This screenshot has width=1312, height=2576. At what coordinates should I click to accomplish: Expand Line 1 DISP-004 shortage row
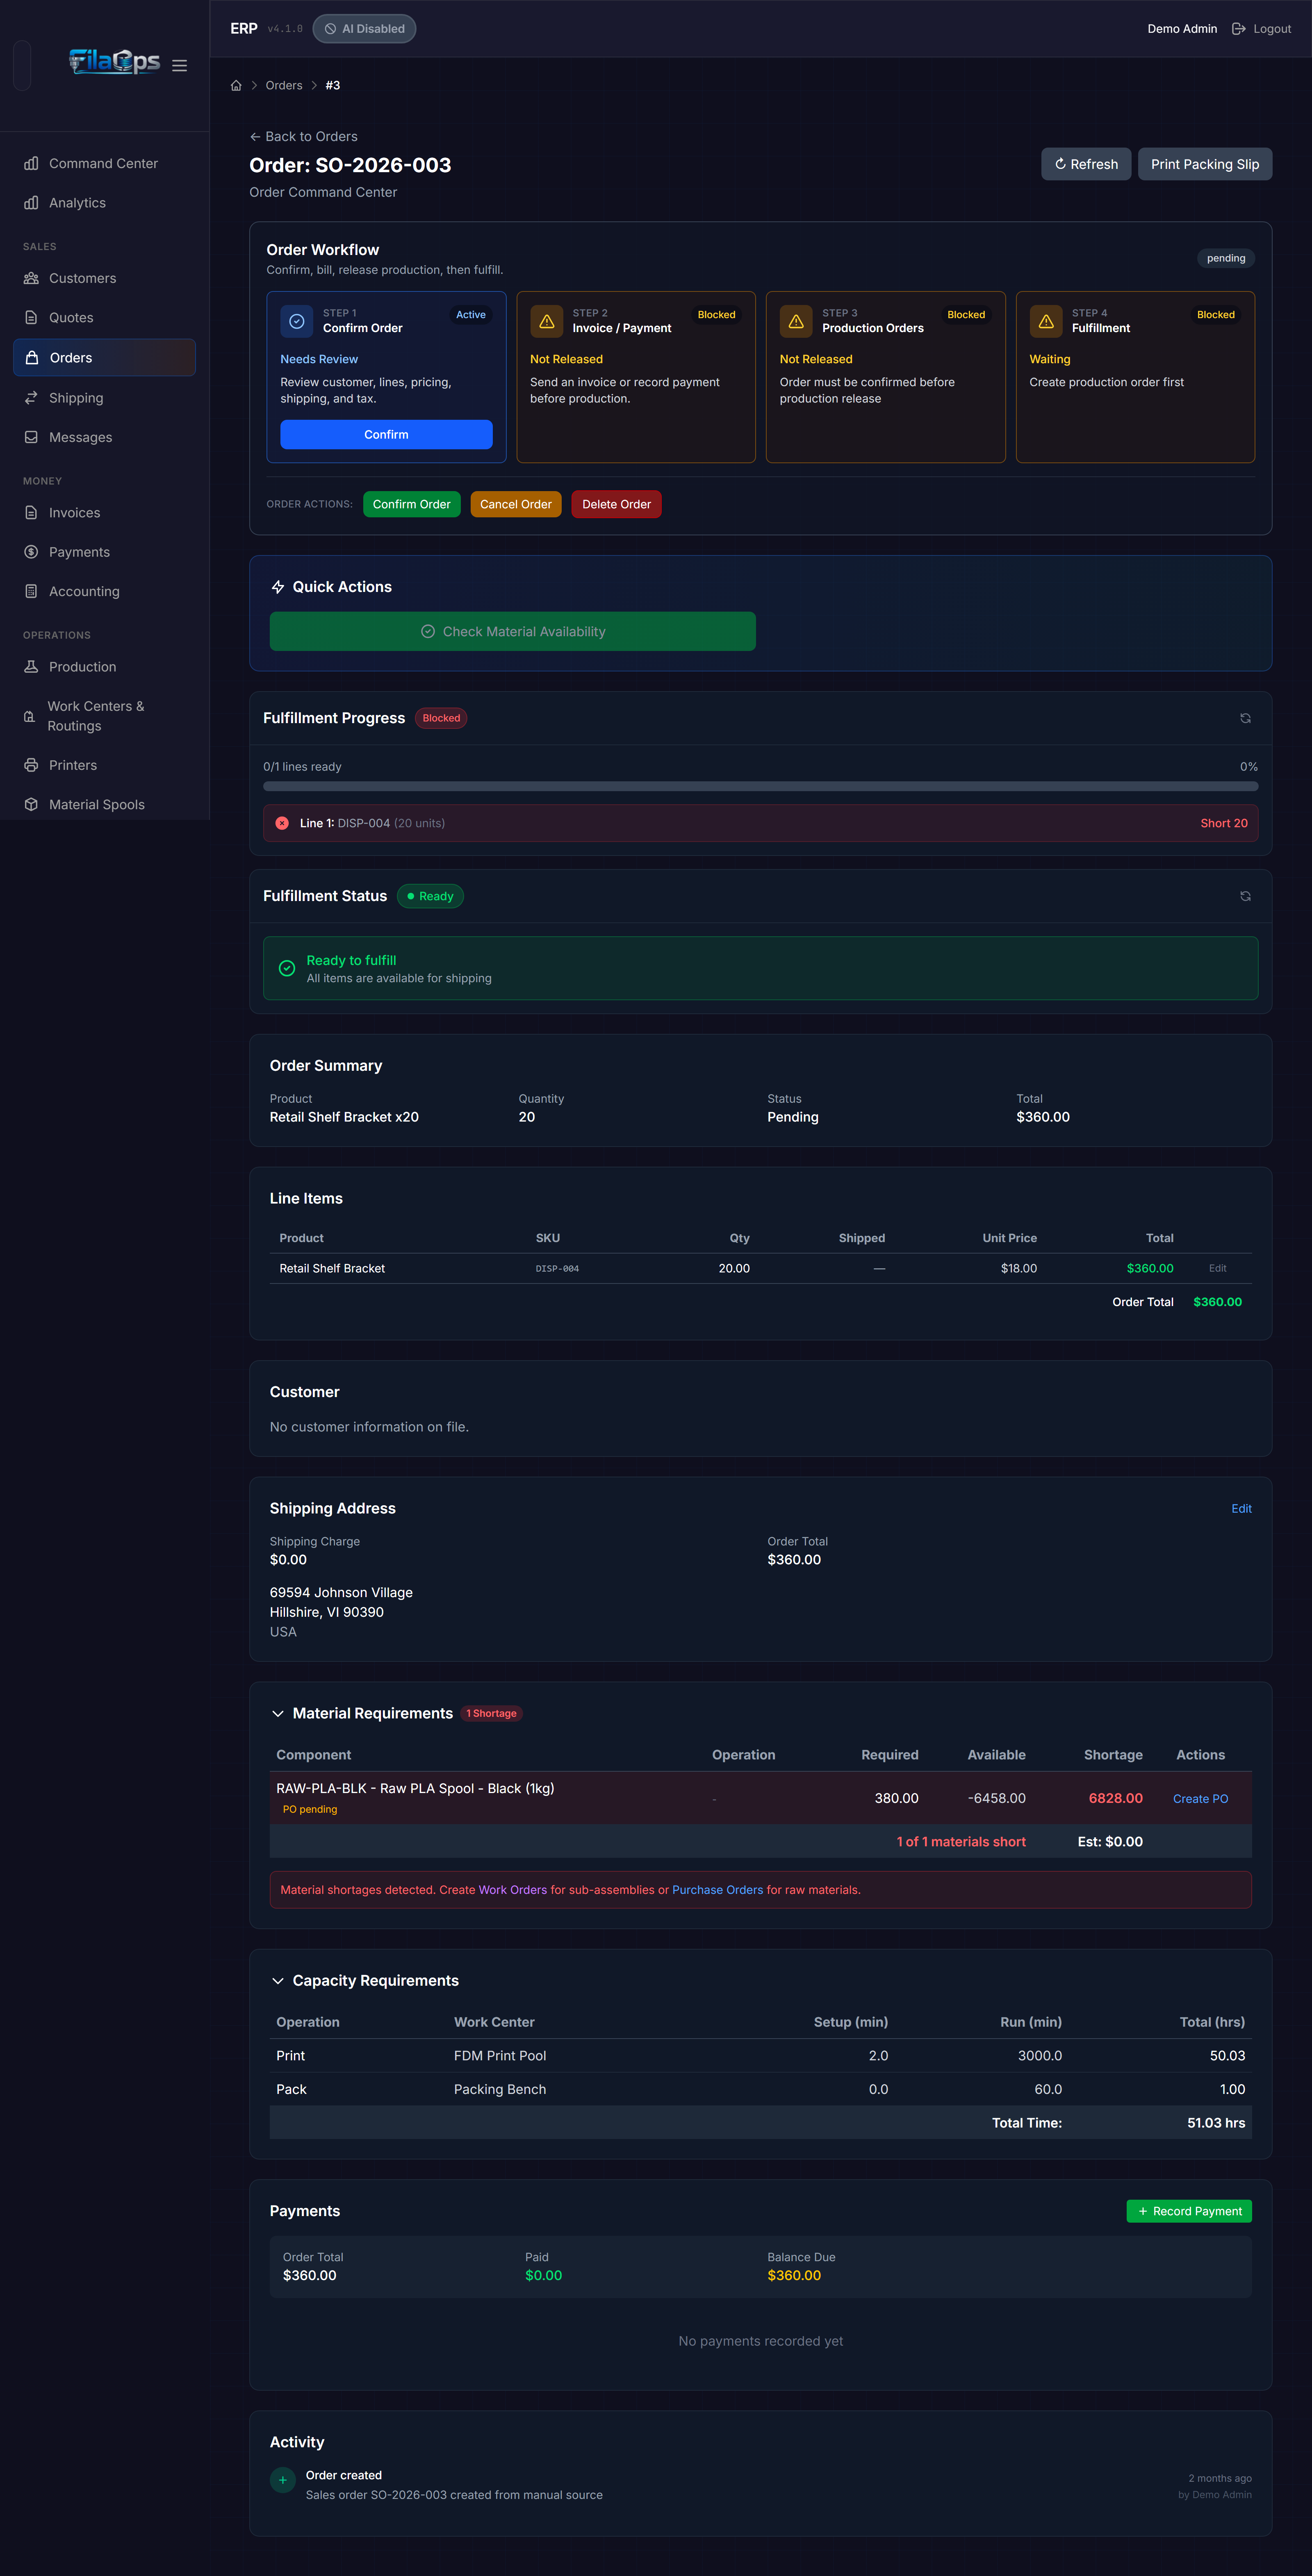pyautogui.click(x=760, y=823)
